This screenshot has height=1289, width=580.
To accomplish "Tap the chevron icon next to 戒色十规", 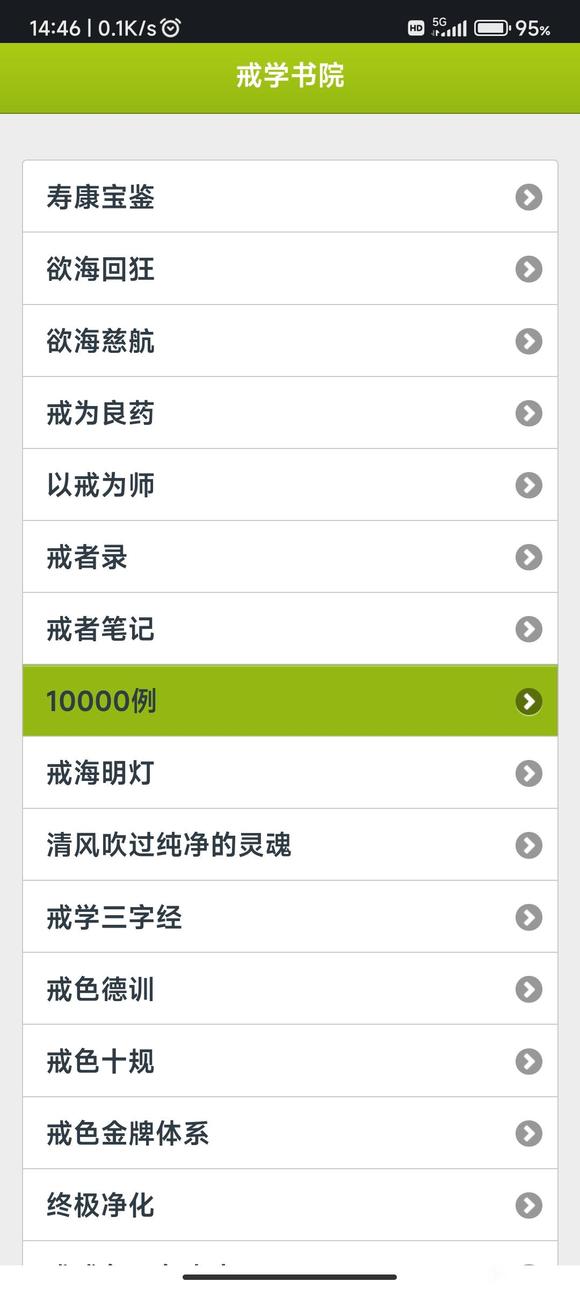I will 528,1061.
